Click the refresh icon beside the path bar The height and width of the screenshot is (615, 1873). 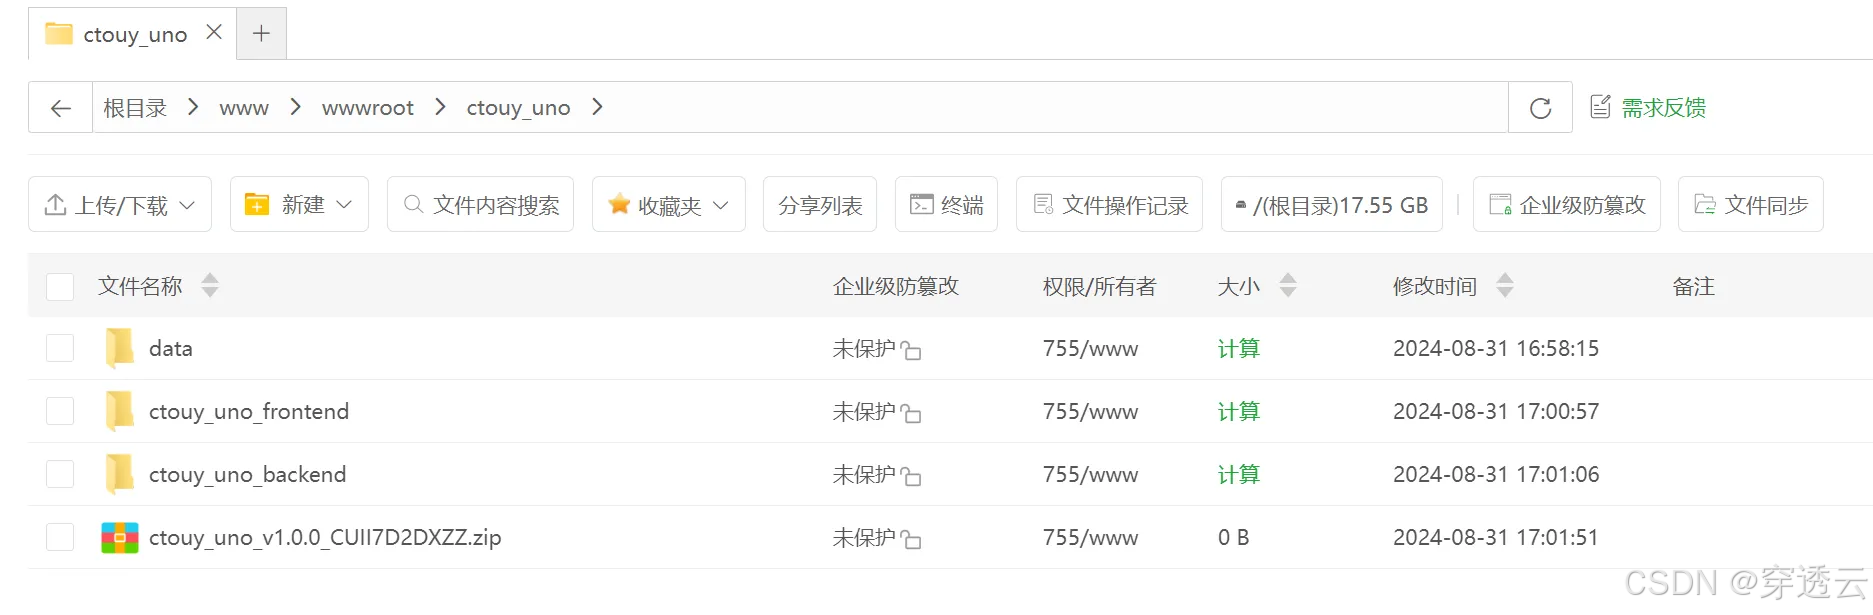click(1540, 108)
